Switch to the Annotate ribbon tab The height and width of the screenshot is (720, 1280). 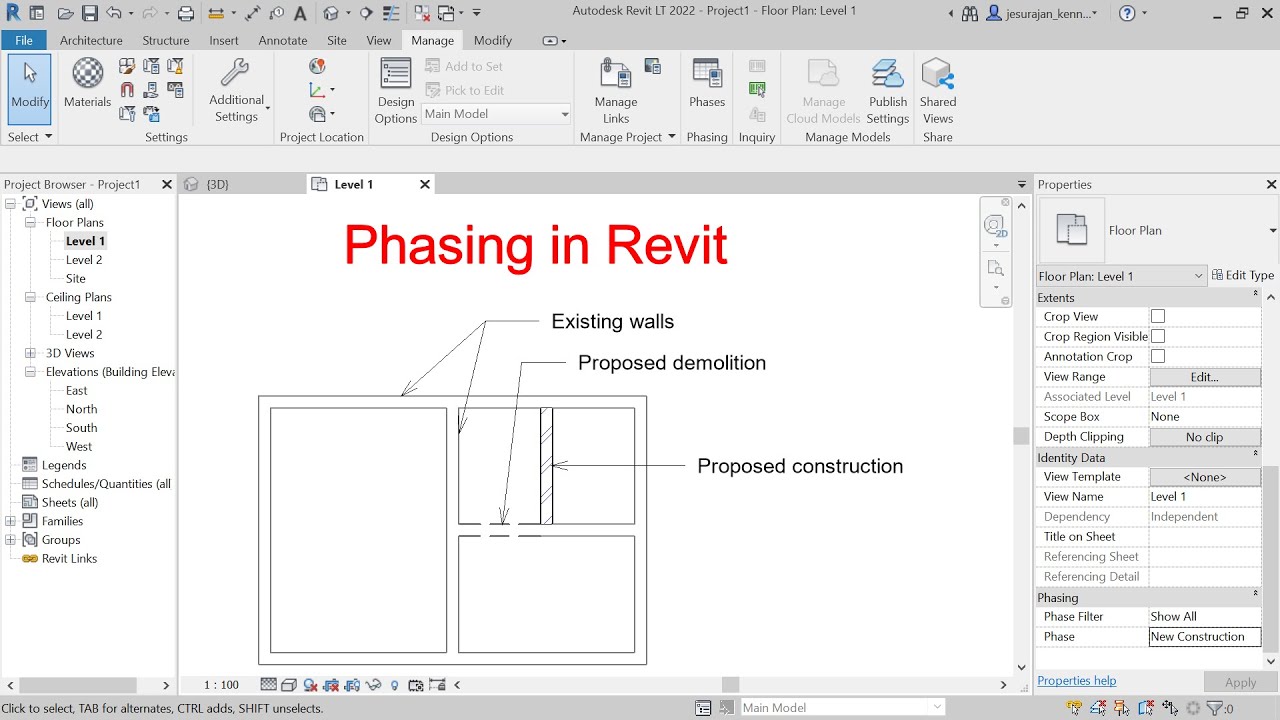point(283,40)
